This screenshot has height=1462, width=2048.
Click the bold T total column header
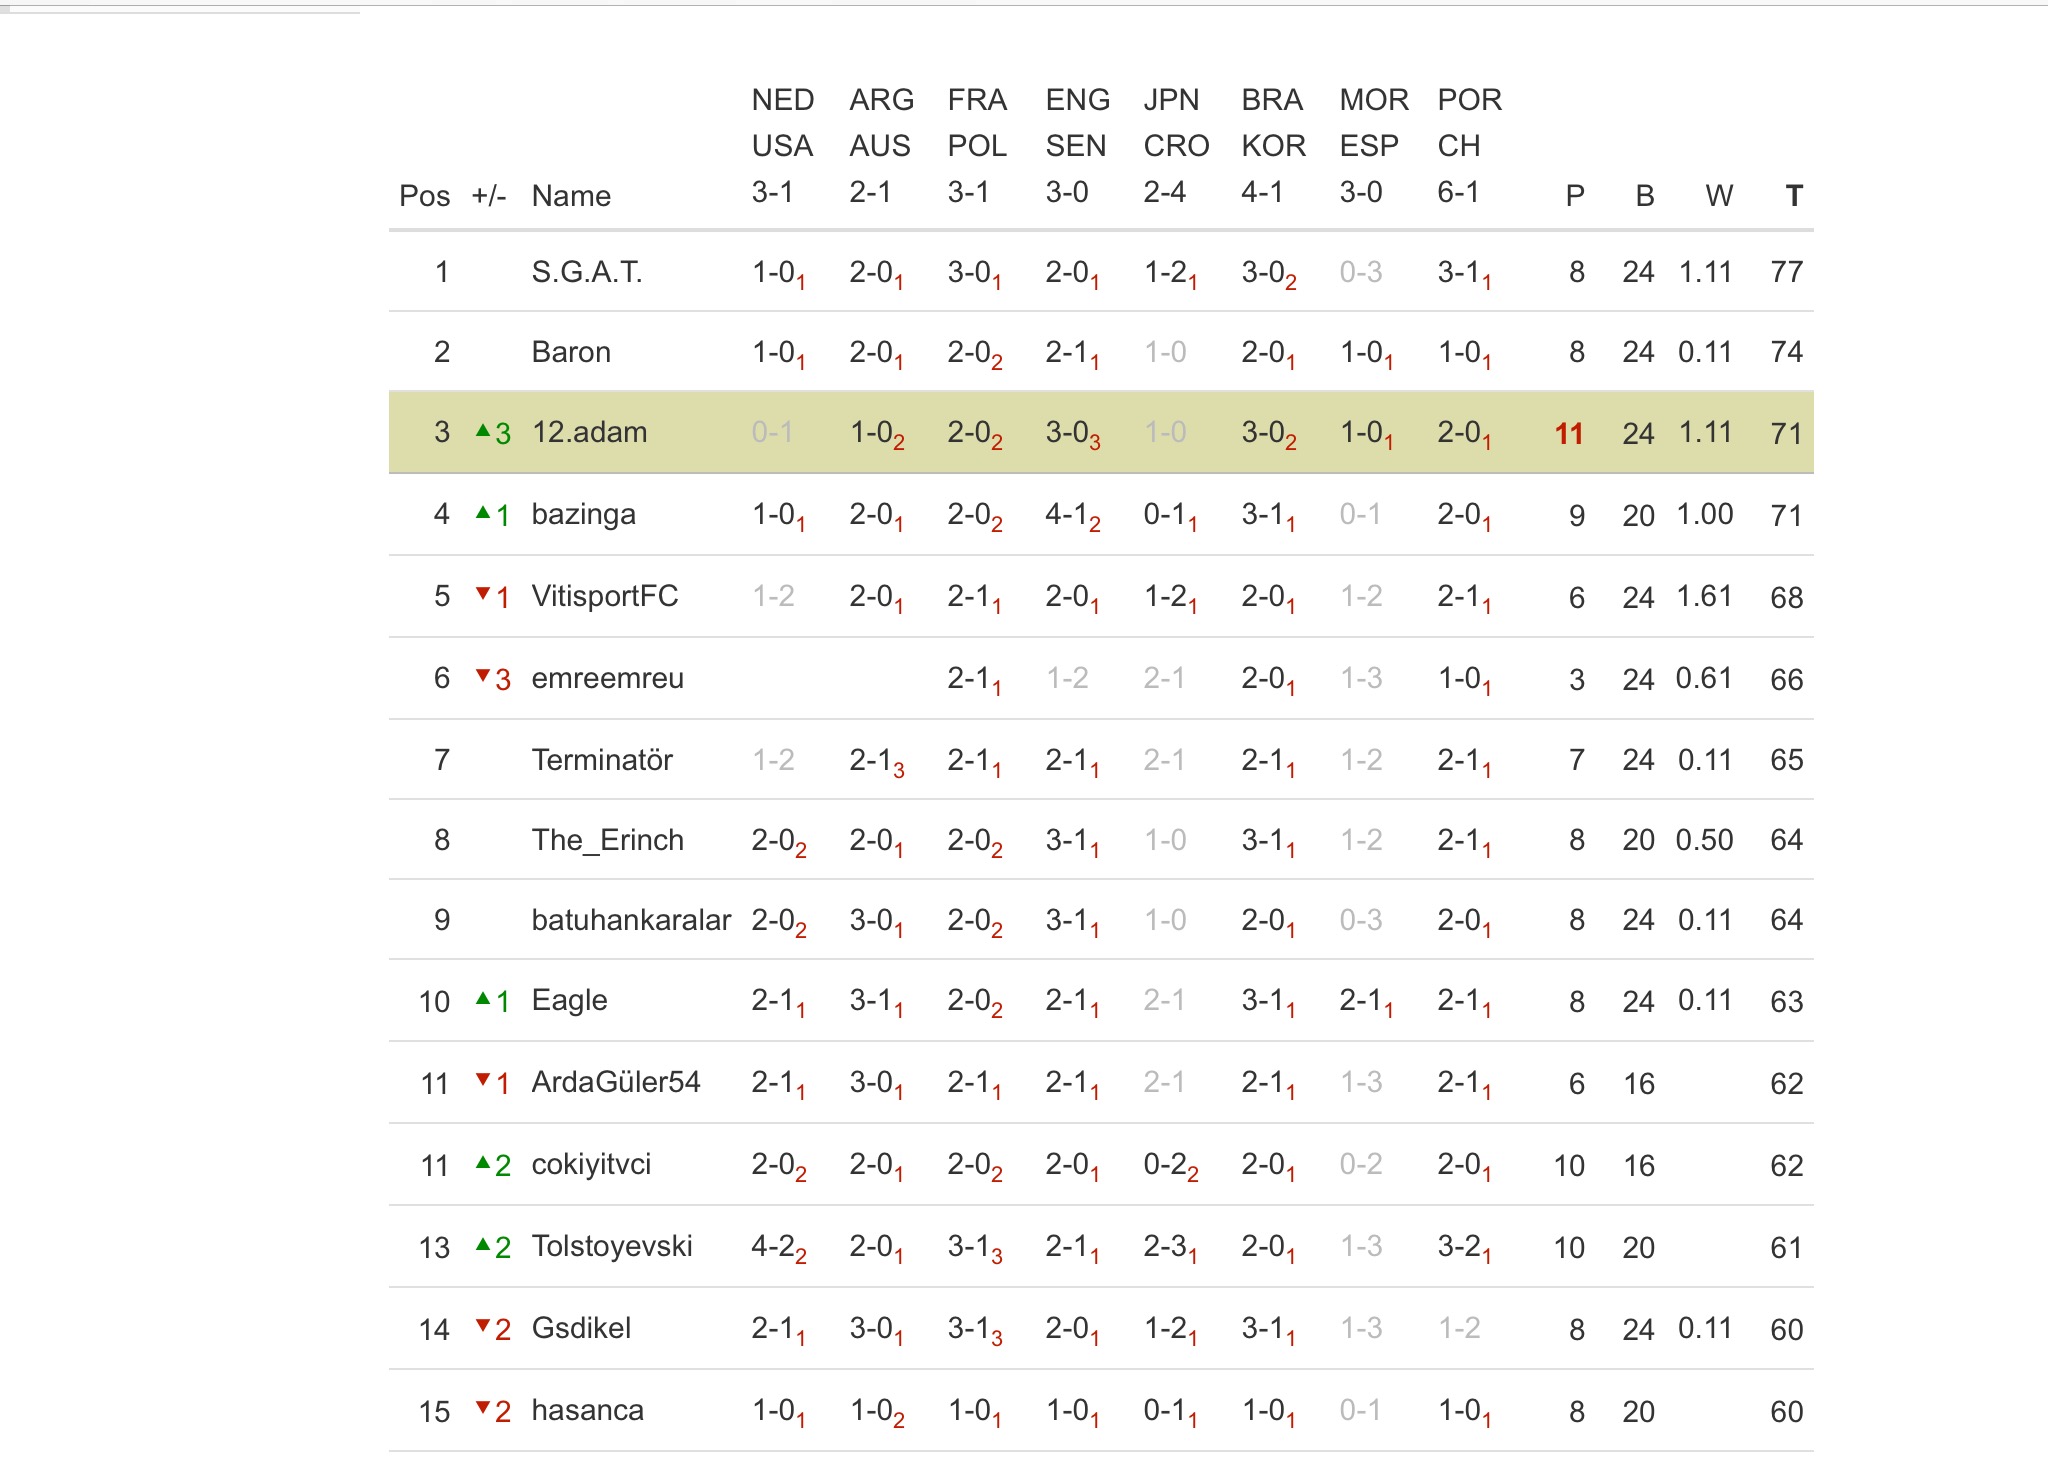pos(1794,196)
